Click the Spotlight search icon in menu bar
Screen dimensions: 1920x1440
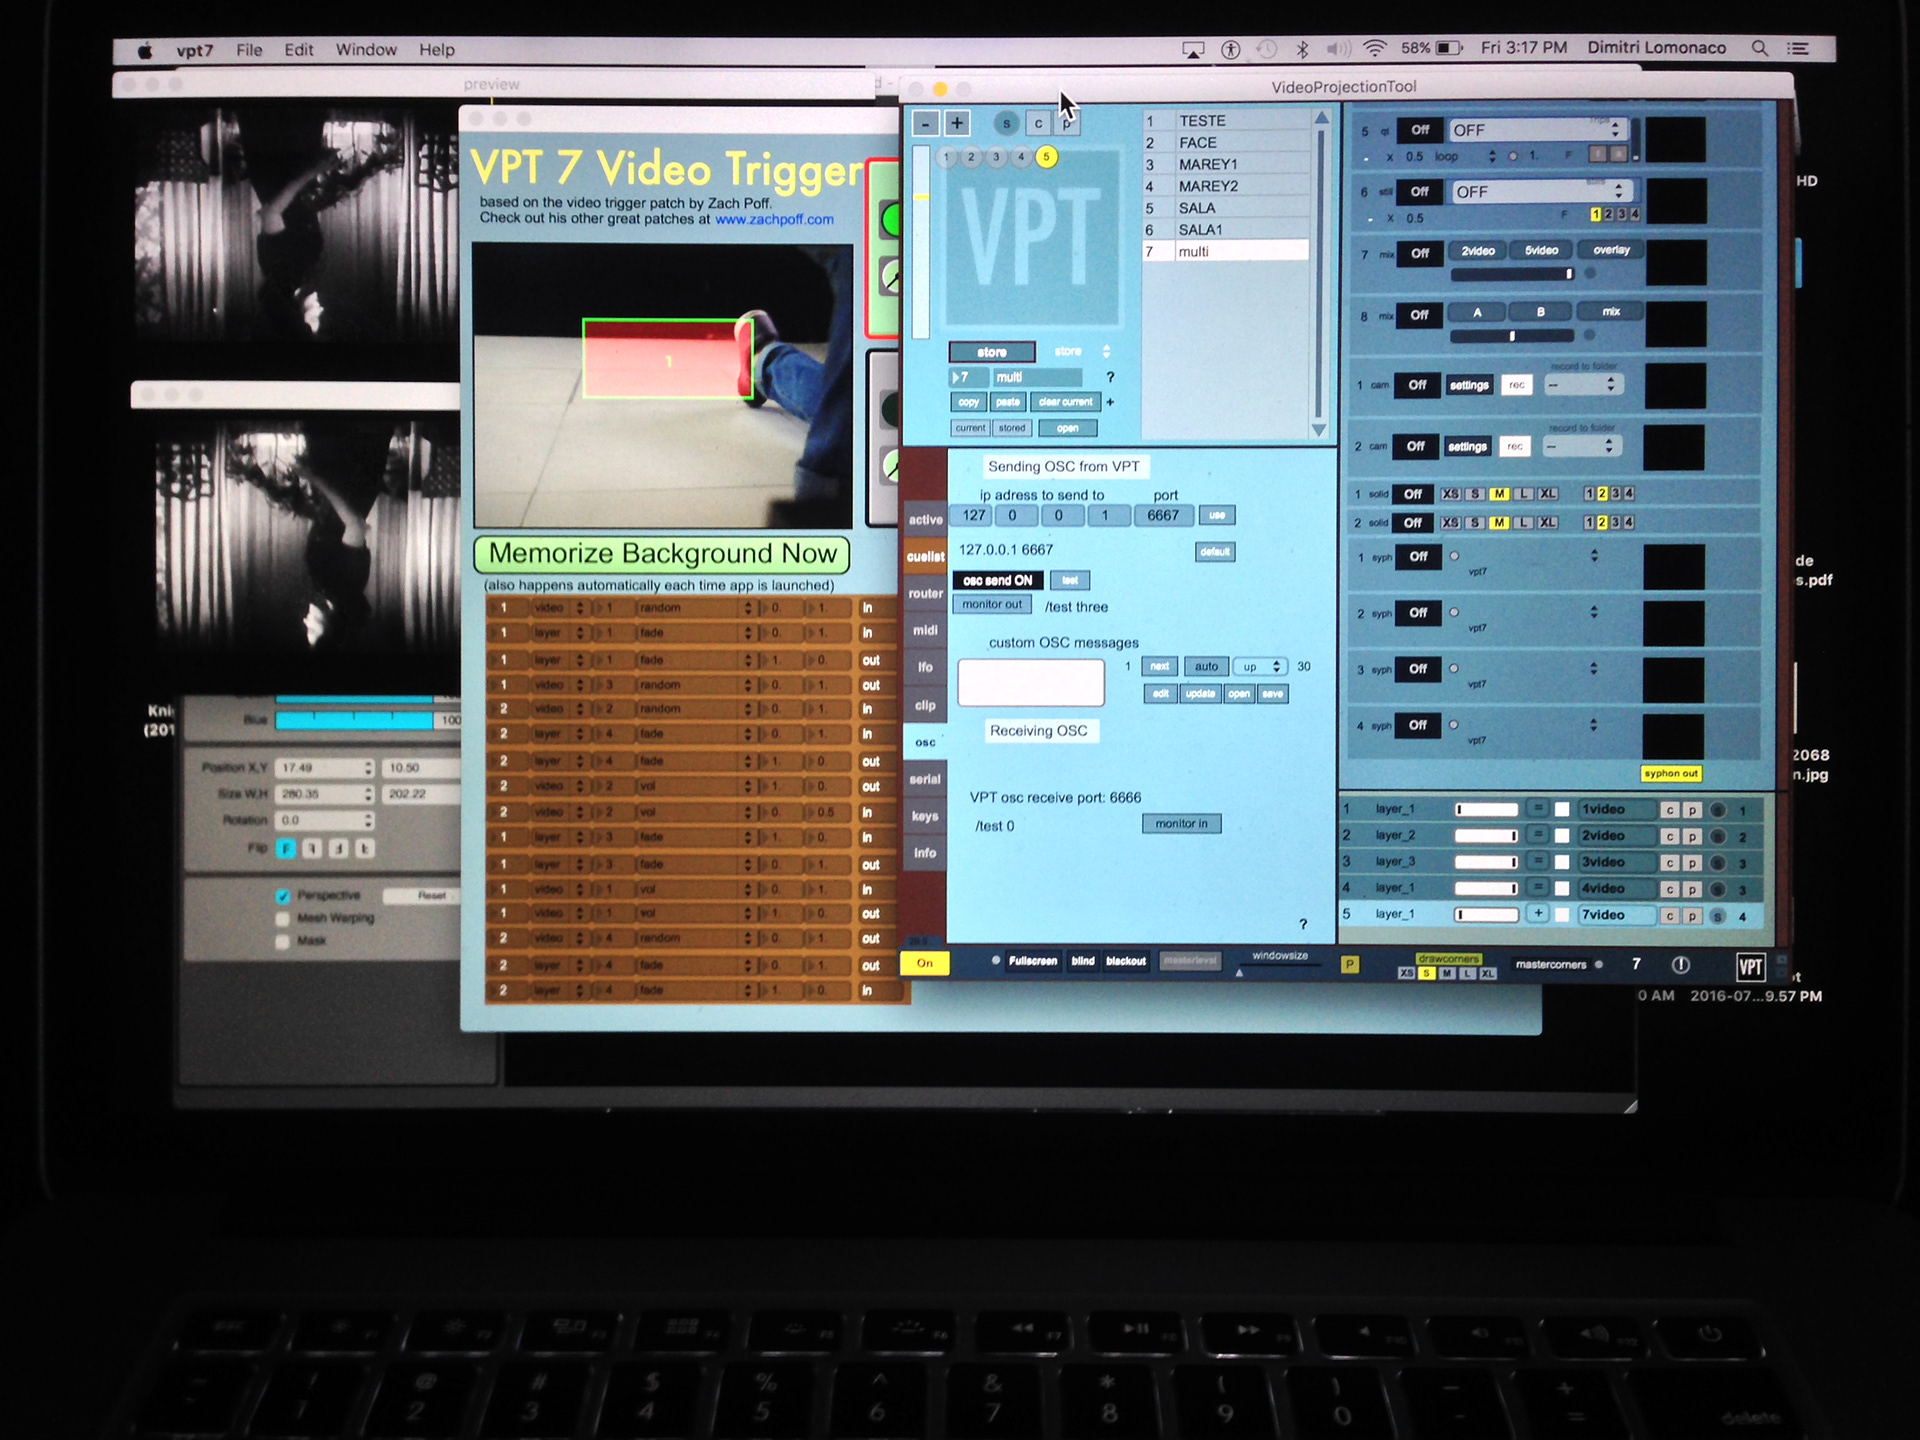[x=1760, y=48]
